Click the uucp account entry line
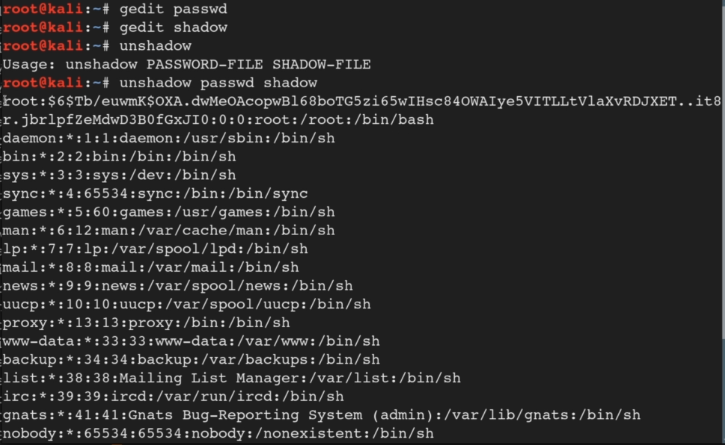 (x=187, y=304)
